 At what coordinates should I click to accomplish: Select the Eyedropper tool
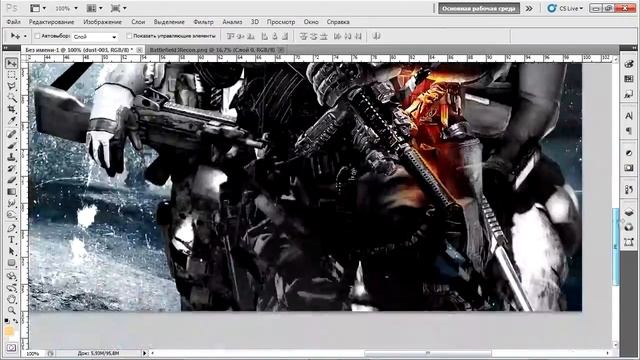[x=11, y=121]
